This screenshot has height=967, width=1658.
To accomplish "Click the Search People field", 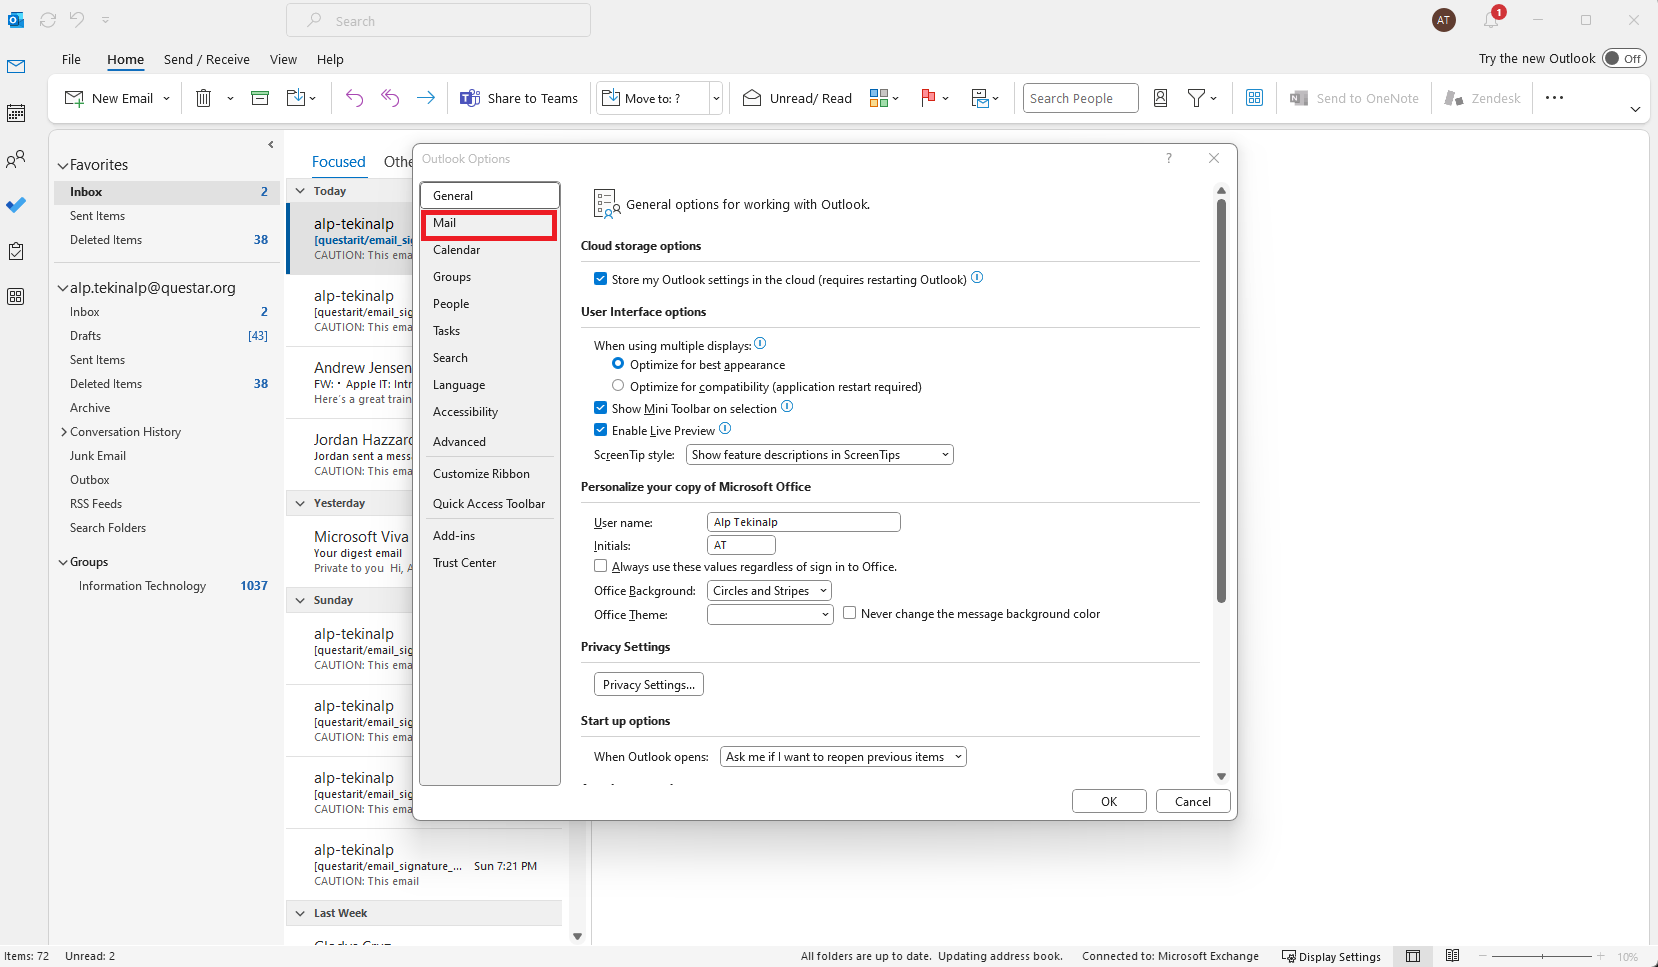I will pos(1081,98).
